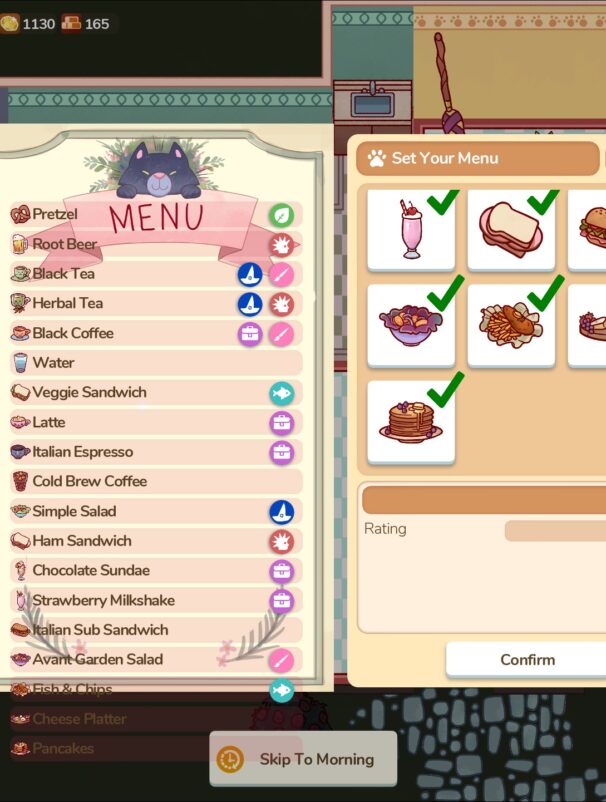Click the red spiky icon beside Ham Sandwich
606x802 pixels.
281,542
